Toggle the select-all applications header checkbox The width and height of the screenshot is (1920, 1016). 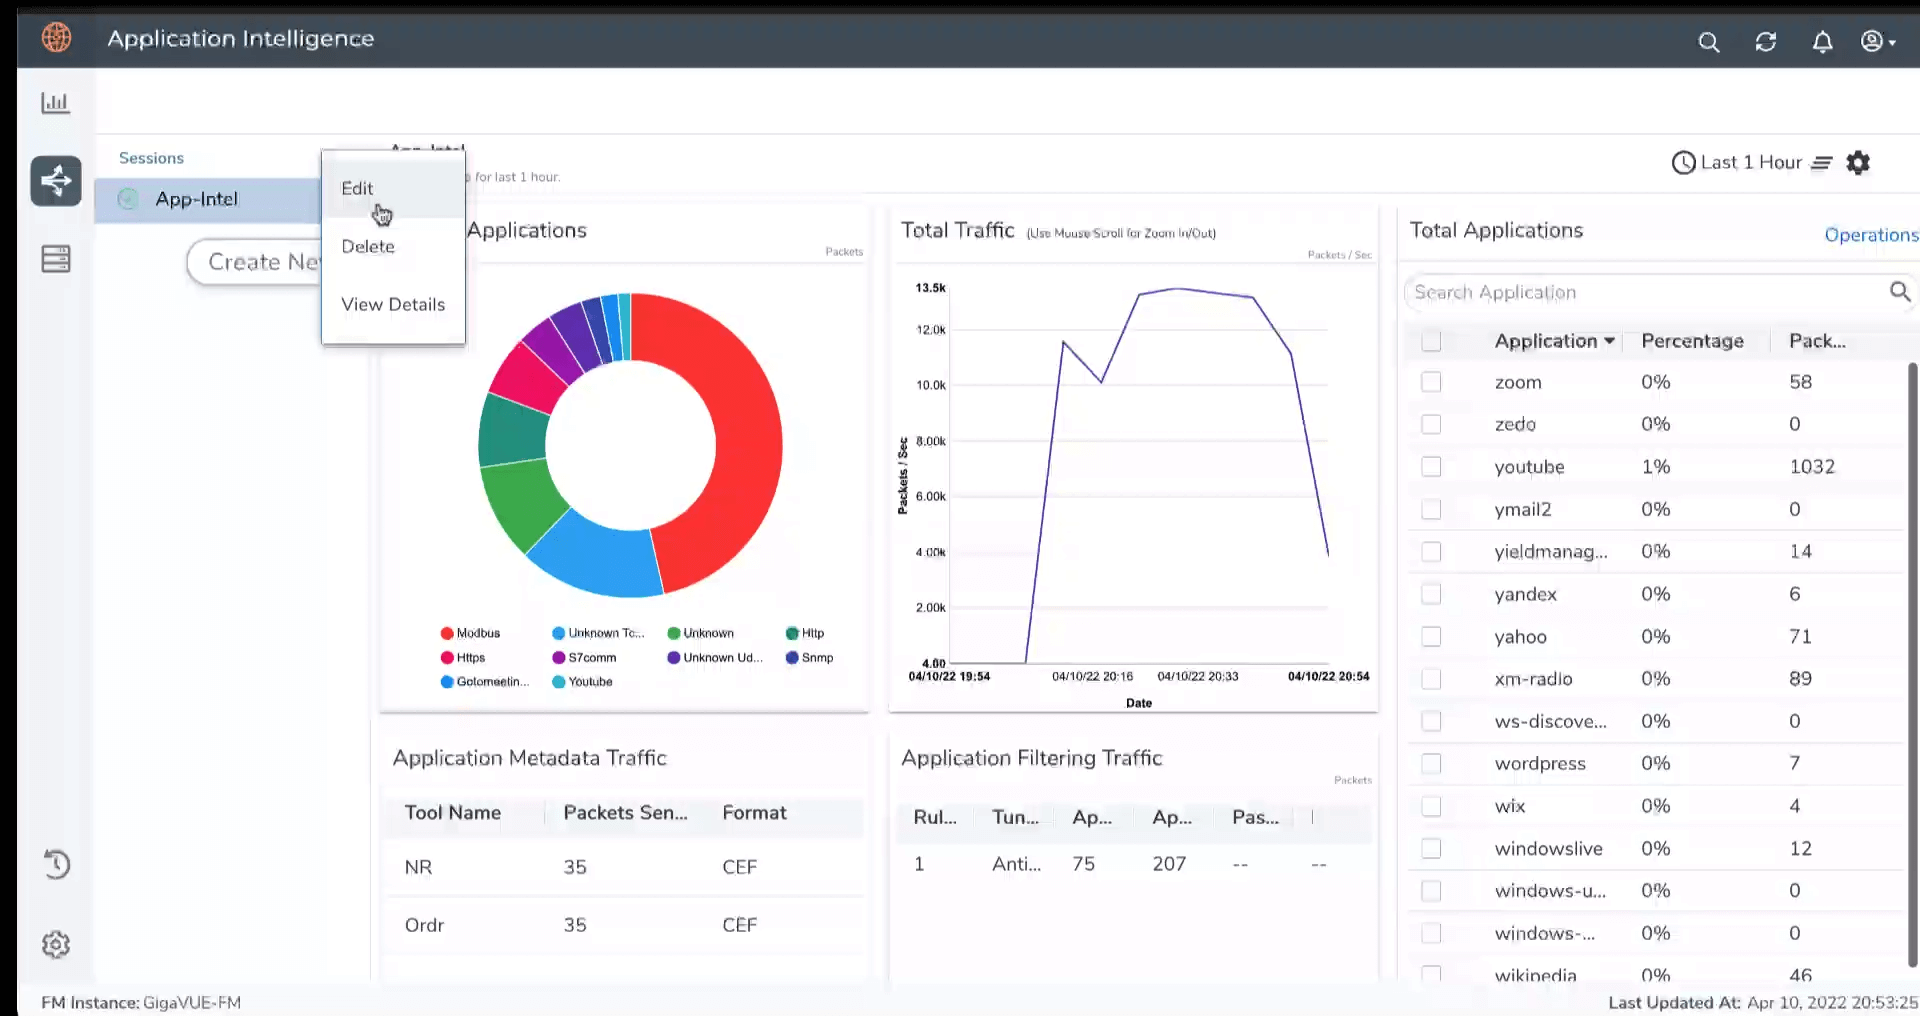coord(1431,341)
